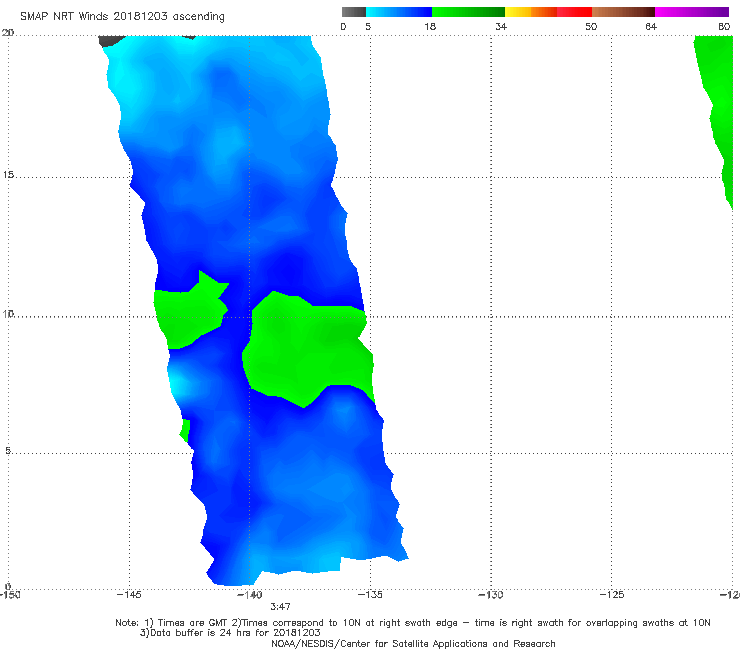This screenshot has width=740, height=650.
Task: Click the longitude label '-140'
Action: (x=249, y=595)
